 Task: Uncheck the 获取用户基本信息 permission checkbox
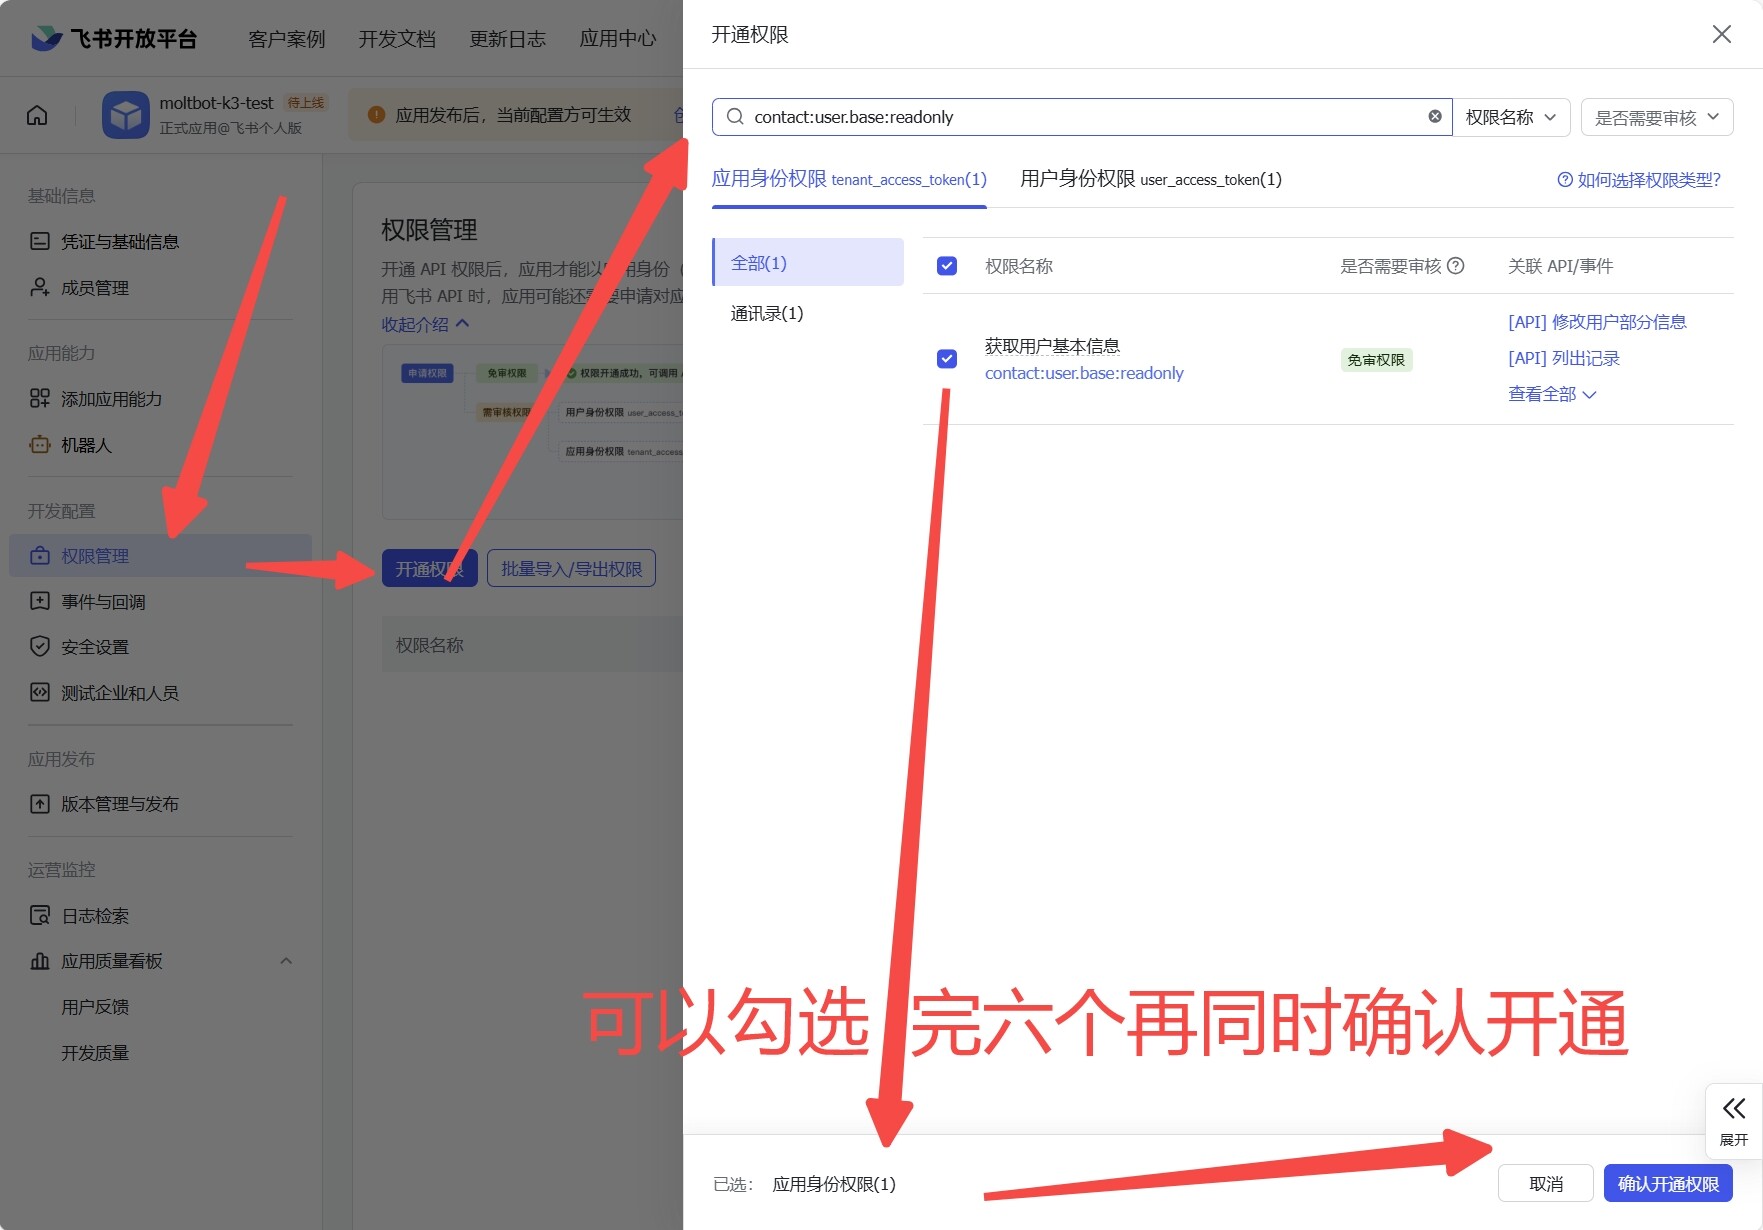[947, 359]
